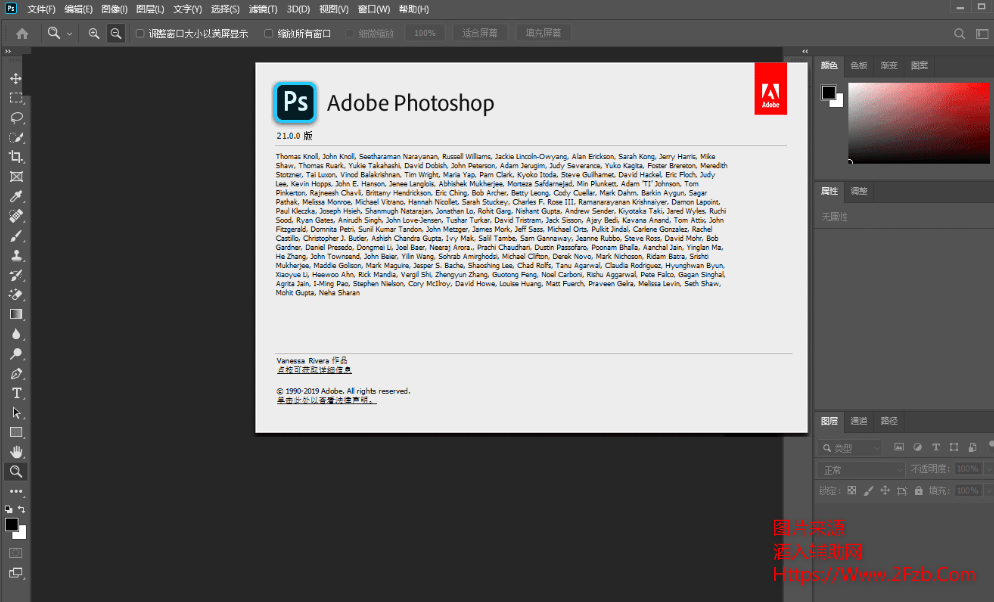Pick the Eyedropper tool
Image resolution: width=994 pixels, height=602 pixels.
coord(16,196)
